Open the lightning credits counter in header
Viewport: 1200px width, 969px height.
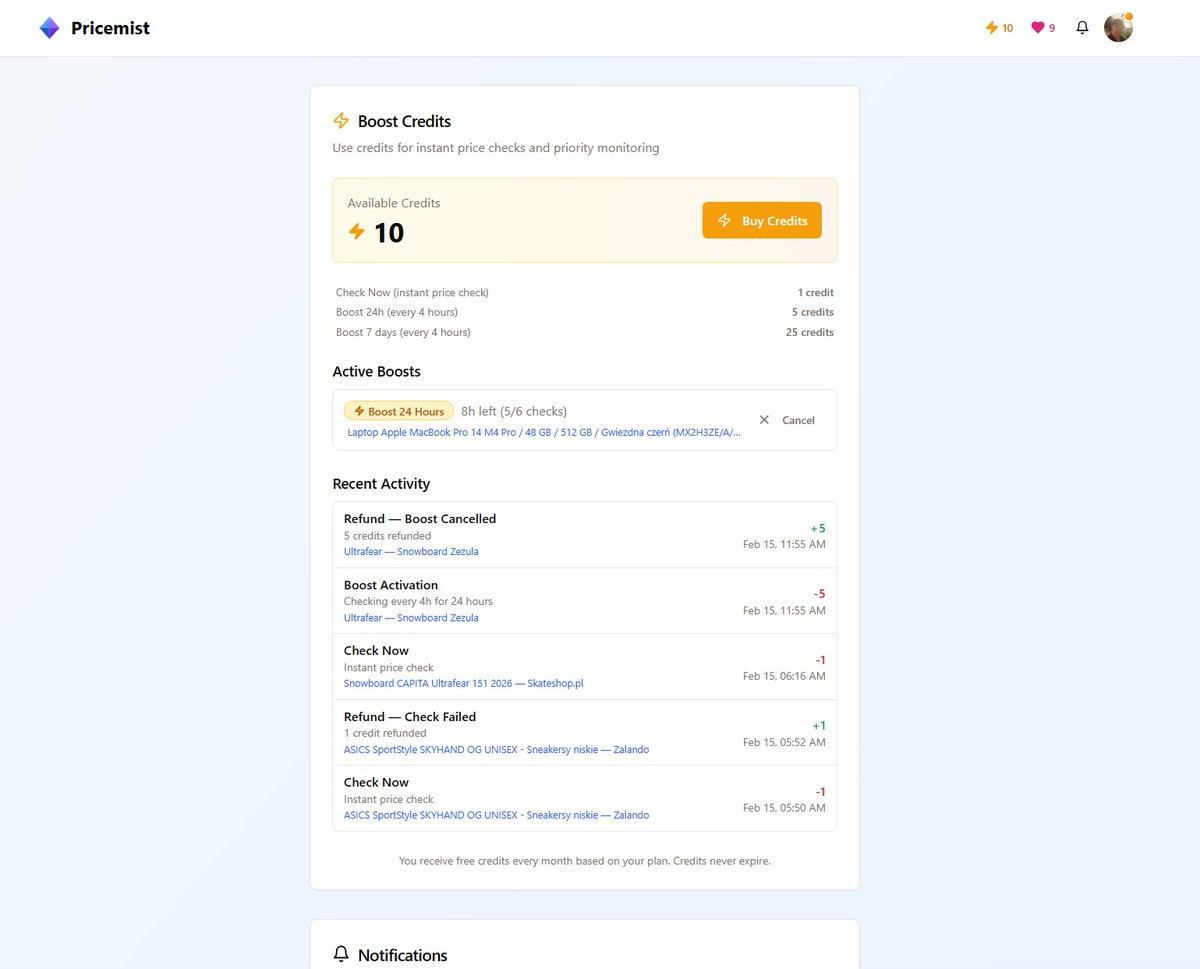tap(999, 28)
